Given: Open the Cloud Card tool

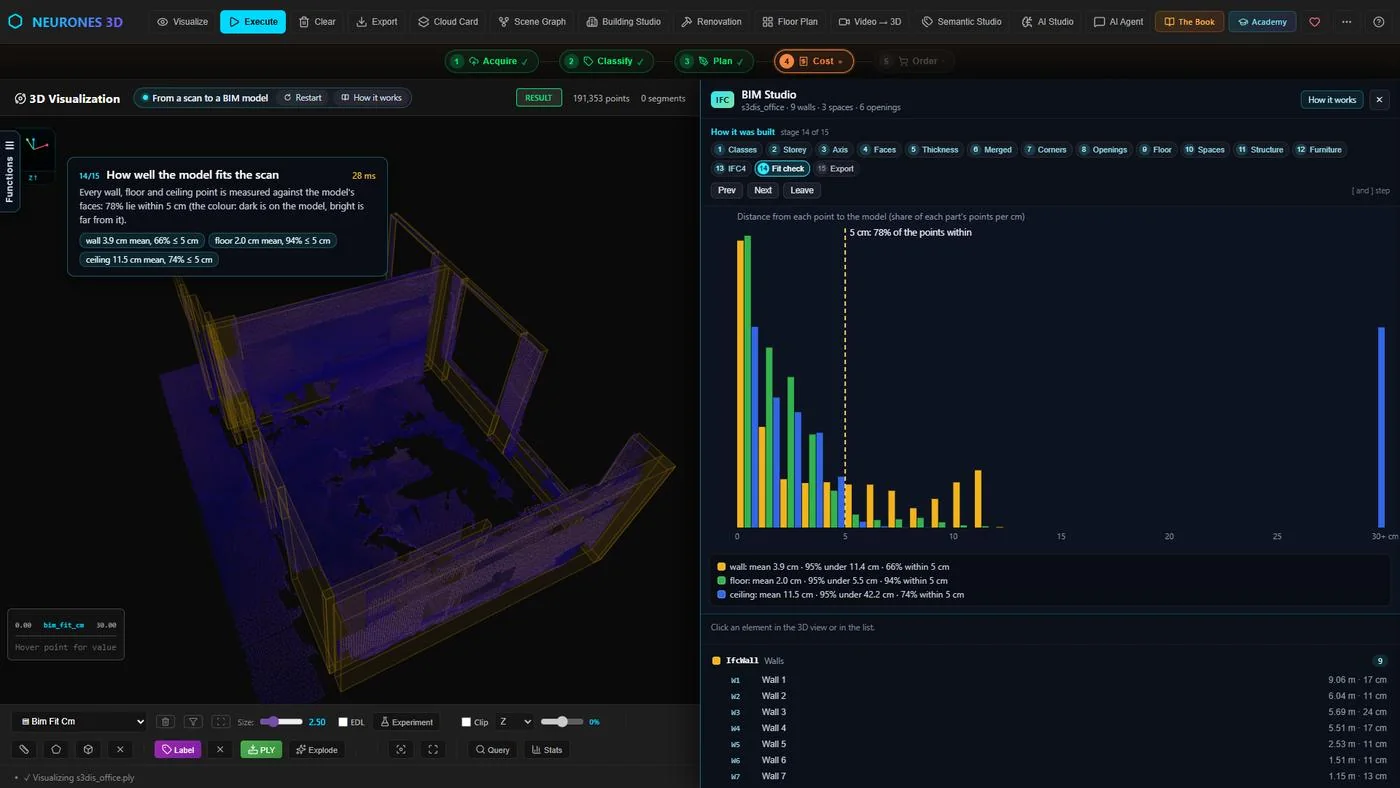Looking at the screenshot, I should [448, 21].
